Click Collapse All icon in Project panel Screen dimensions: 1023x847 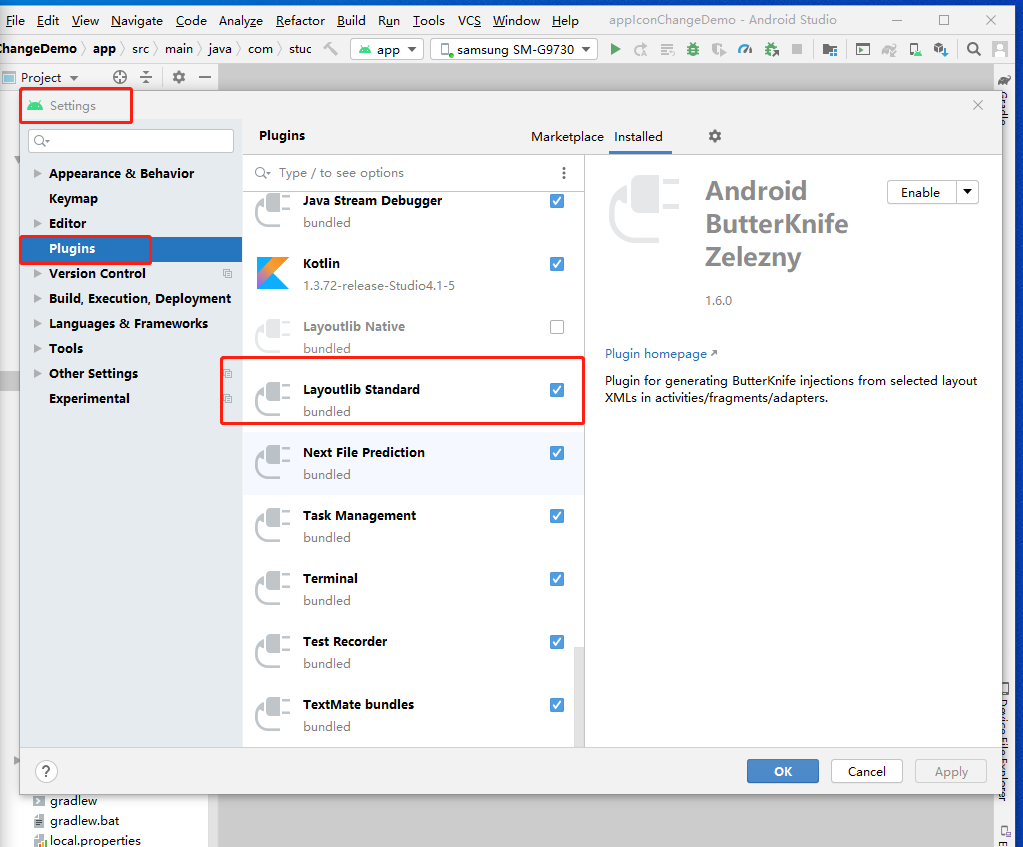[146, 77]
